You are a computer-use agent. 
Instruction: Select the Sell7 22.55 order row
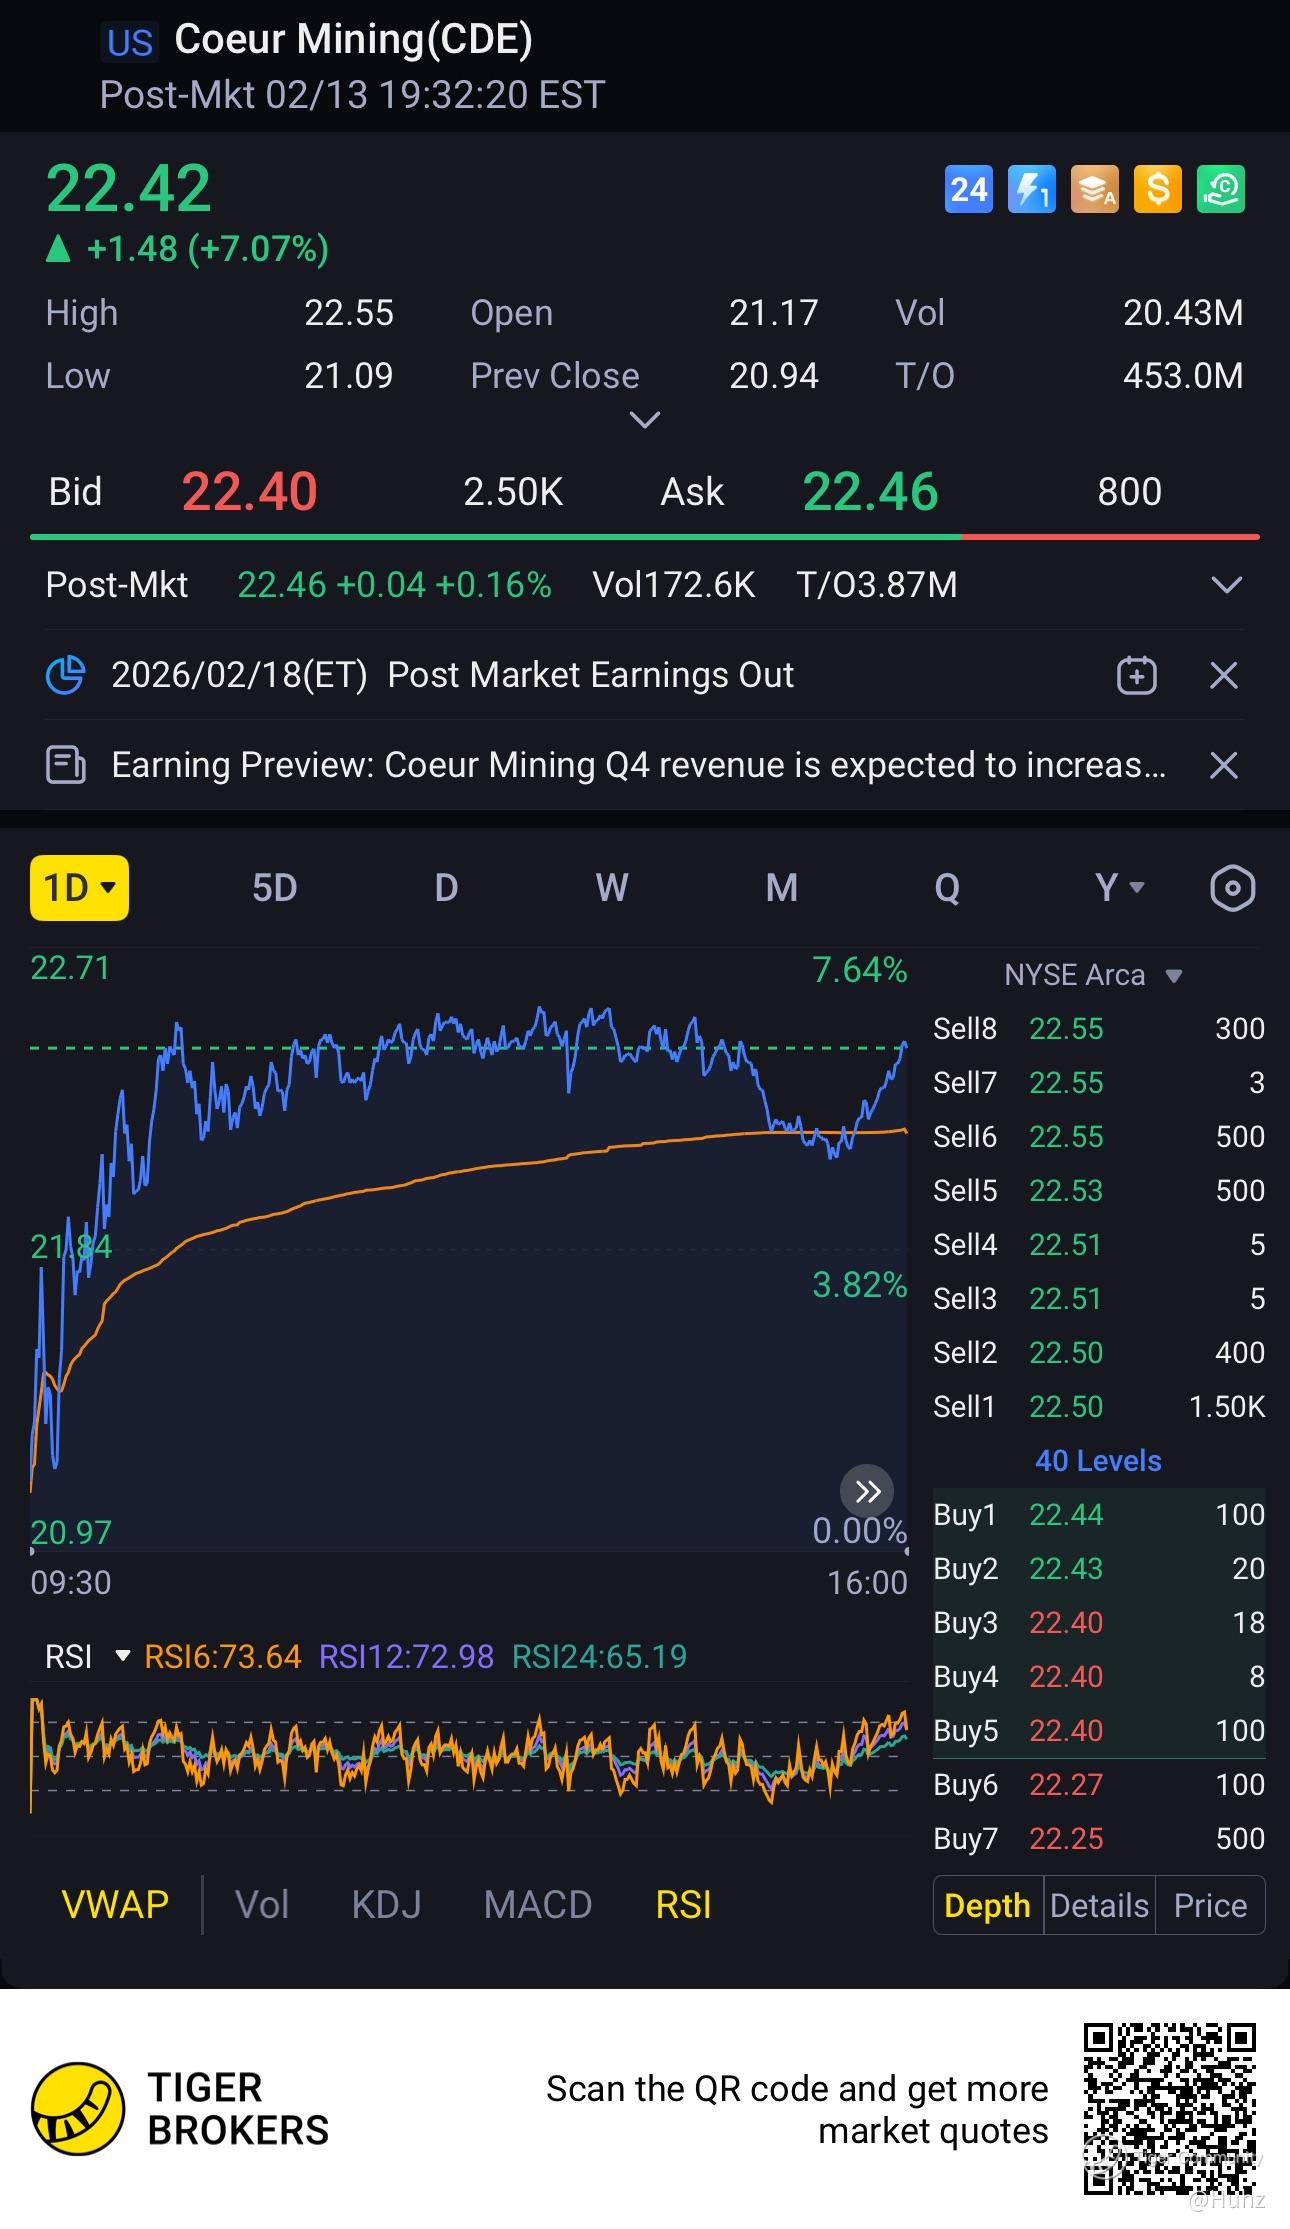click(x=1099, y=1083)
